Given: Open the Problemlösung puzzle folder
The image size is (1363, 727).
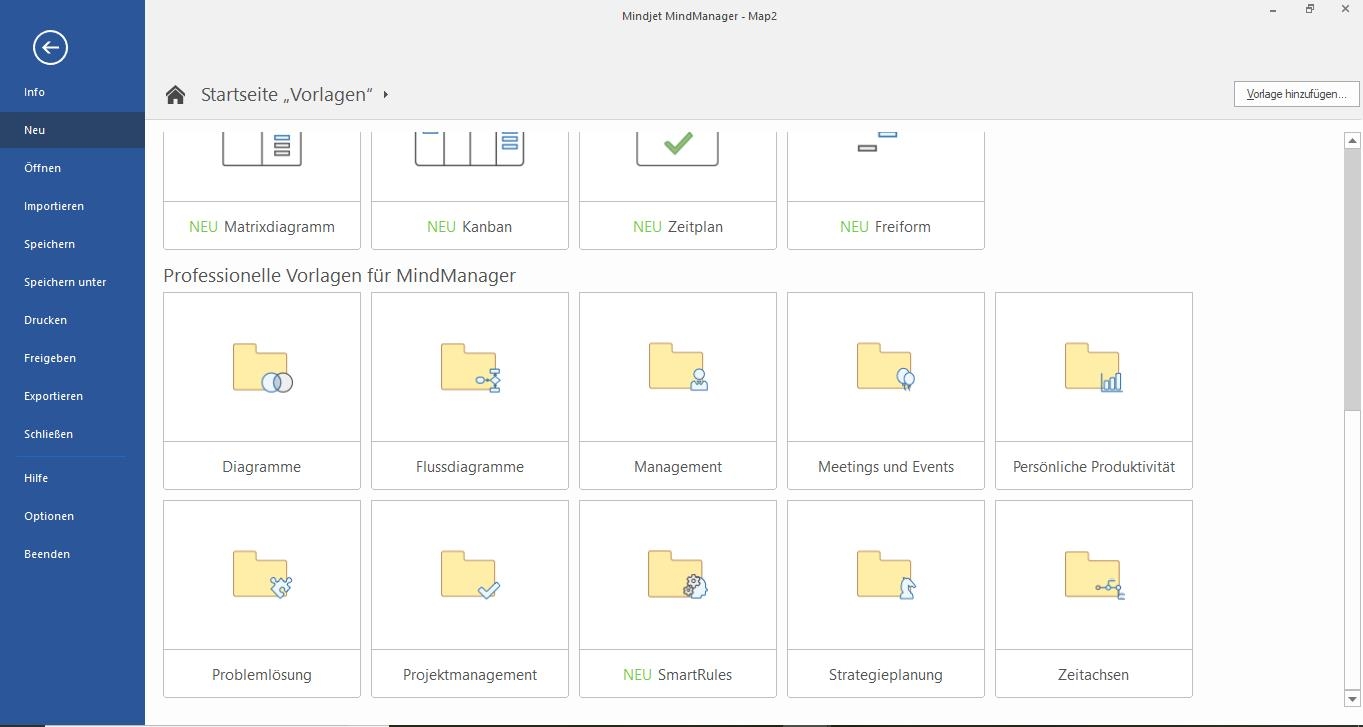Looking at the screenshot, I should [x=262, y=576].
